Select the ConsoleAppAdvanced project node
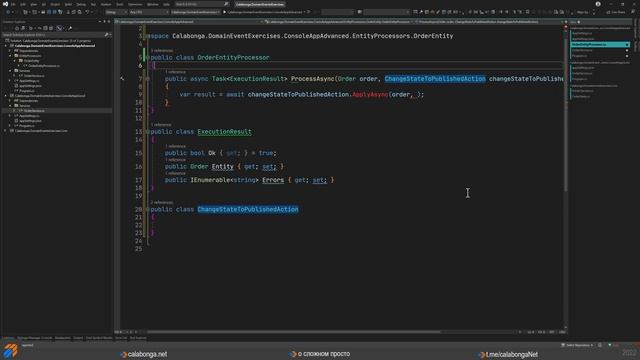Viewport: 640px width, 360px height. pos(55,46)
